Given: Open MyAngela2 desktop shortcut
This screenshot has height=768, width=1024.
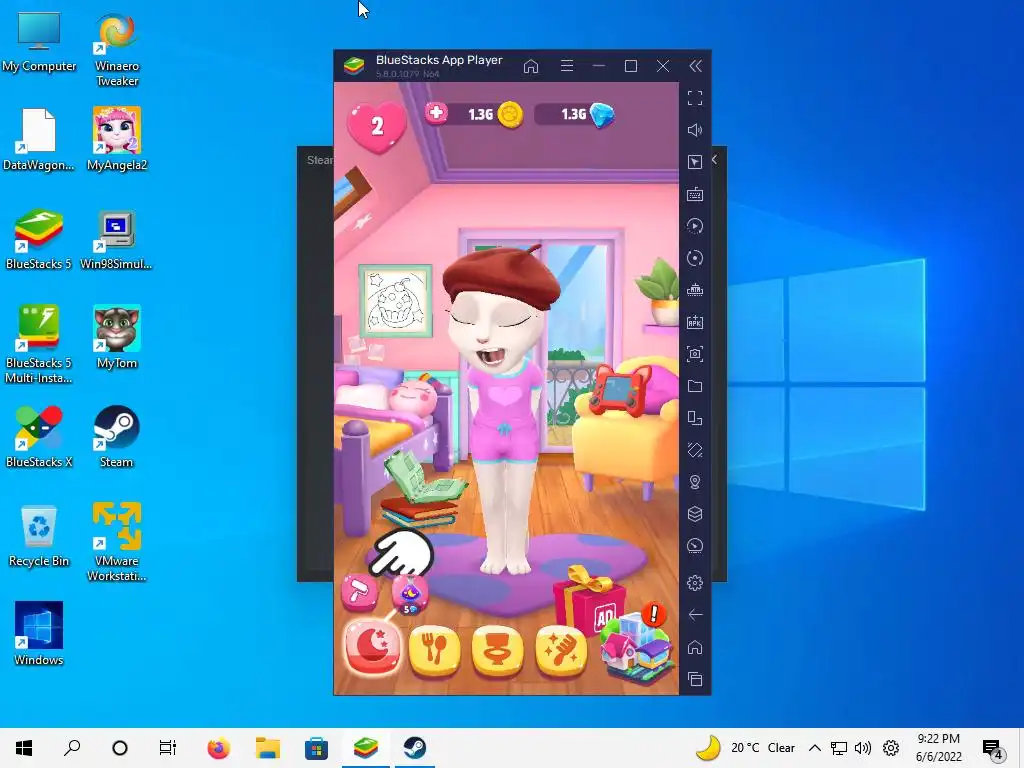Looking at the screenshot, I should [x=117, y=139].
